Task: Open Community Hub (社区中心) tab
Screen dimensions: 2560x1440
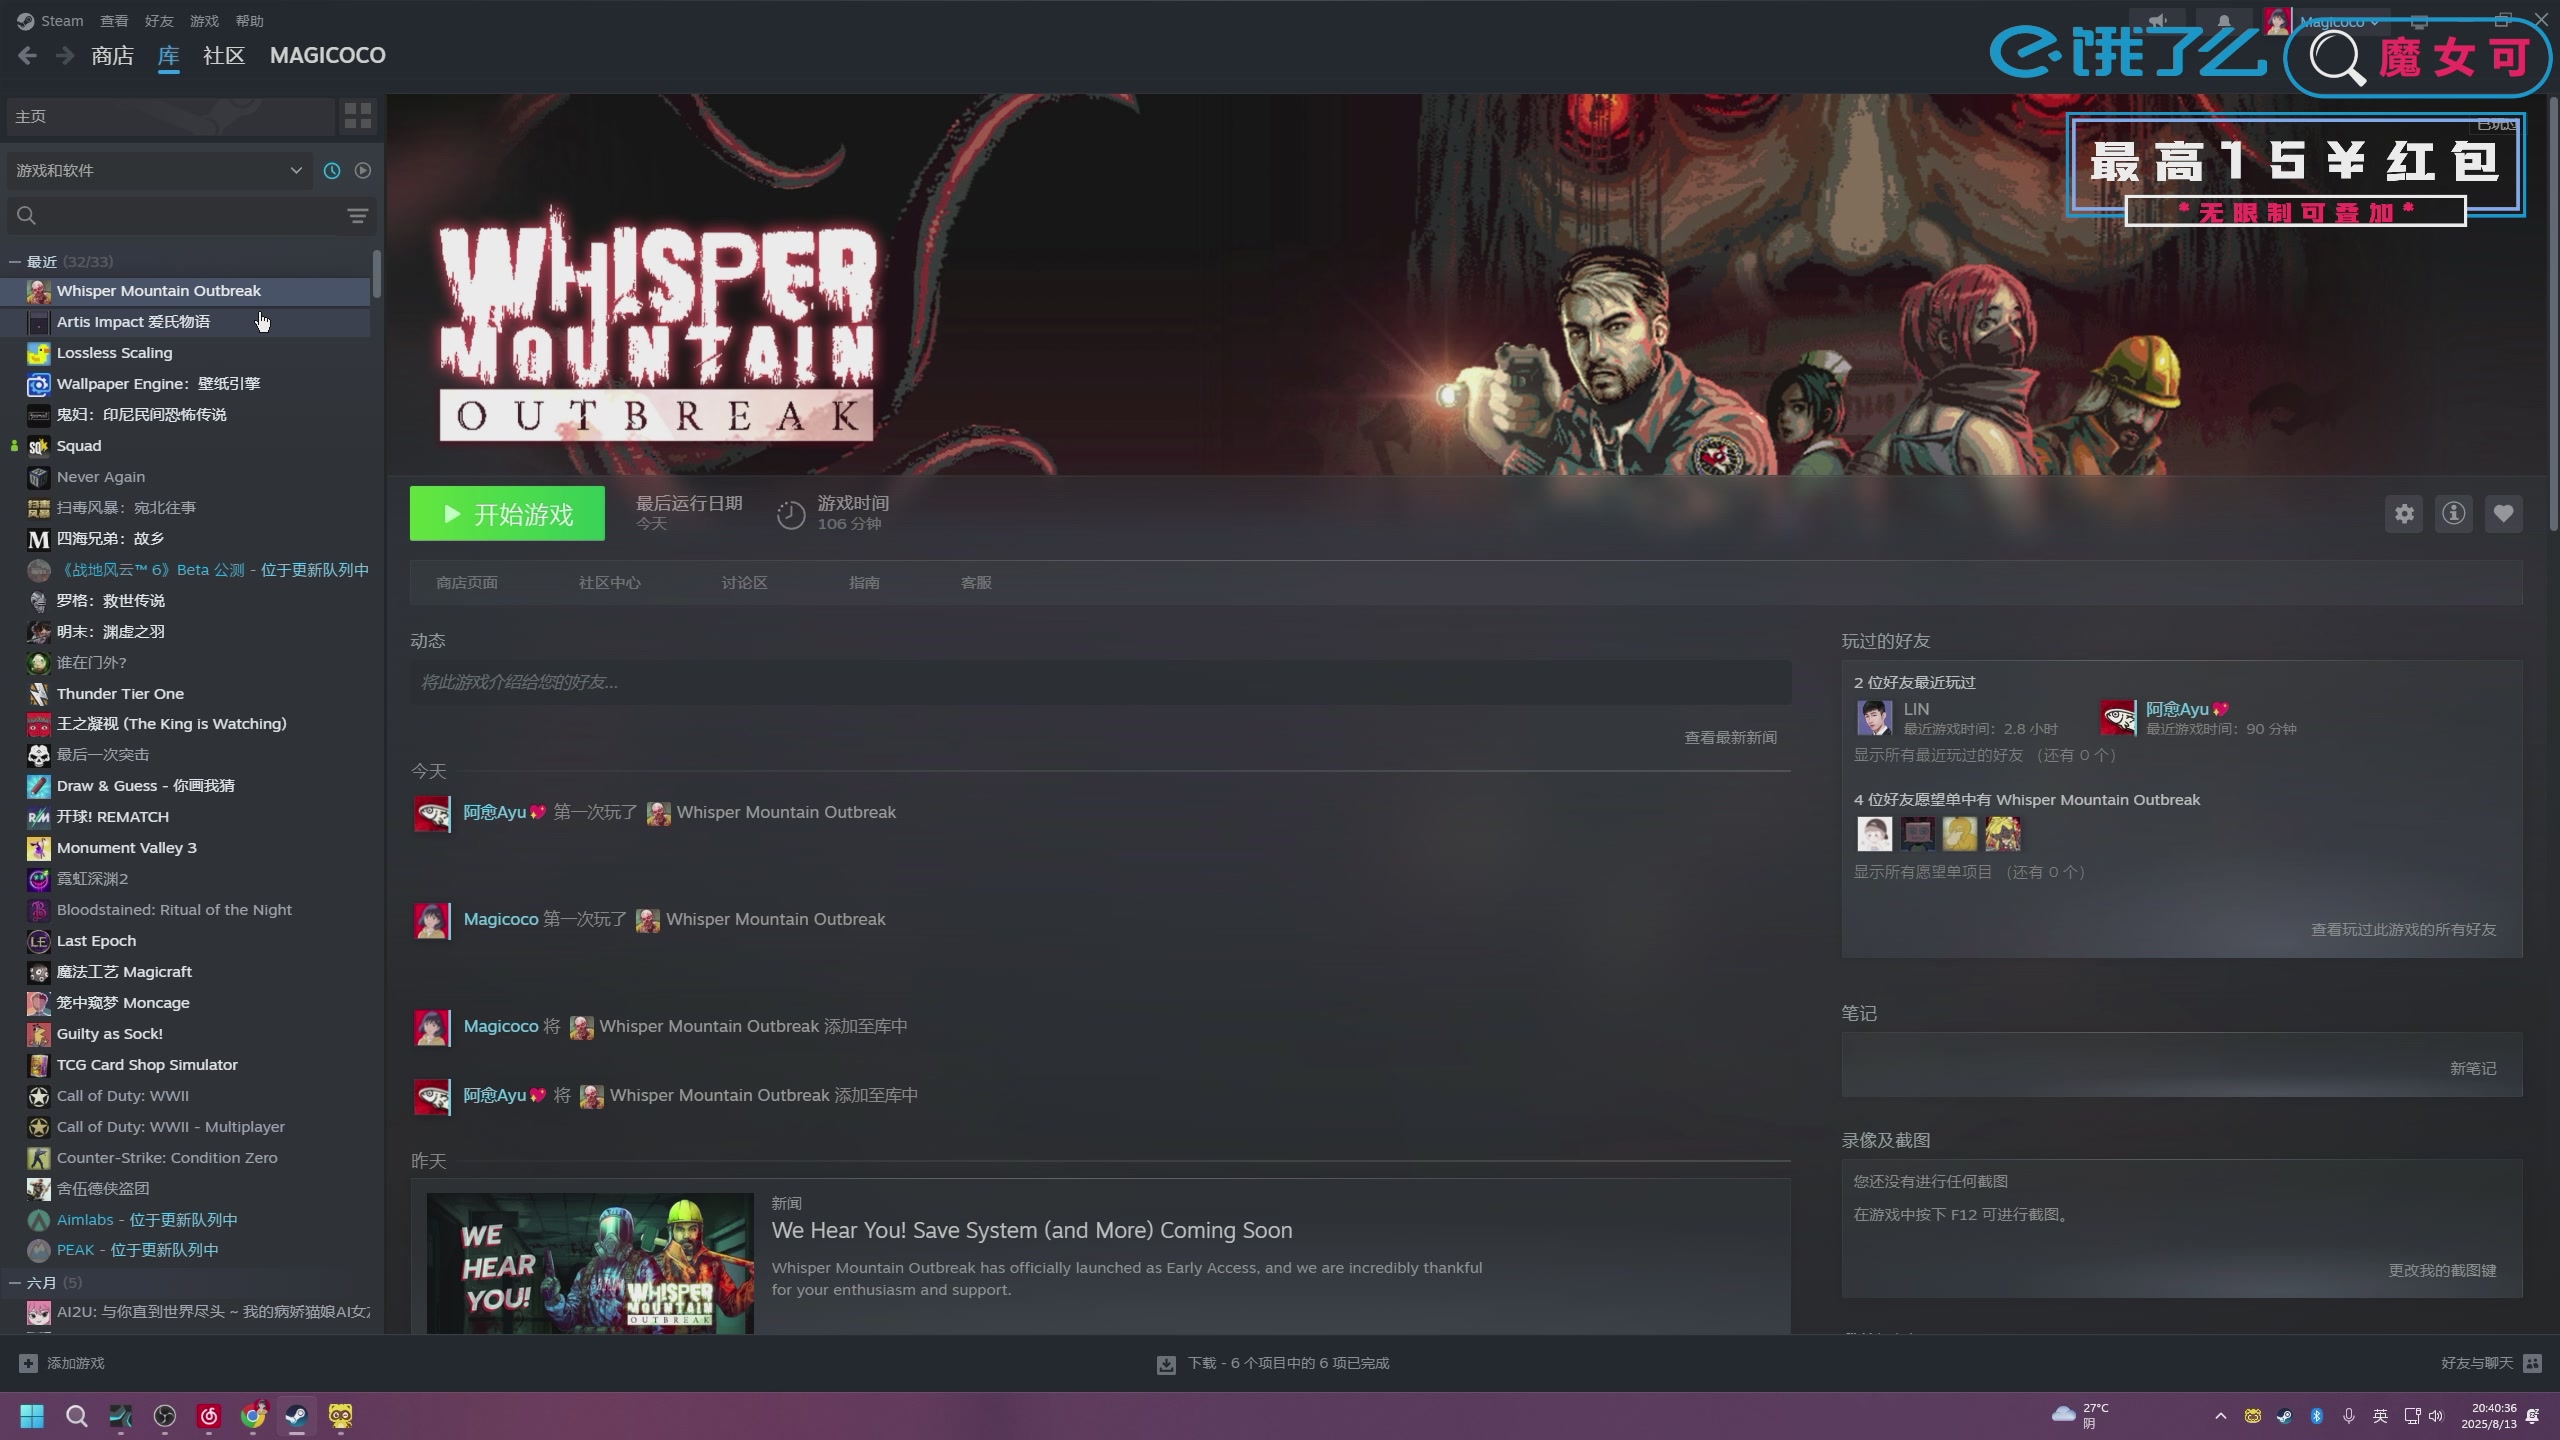Action: pos(610,583)
